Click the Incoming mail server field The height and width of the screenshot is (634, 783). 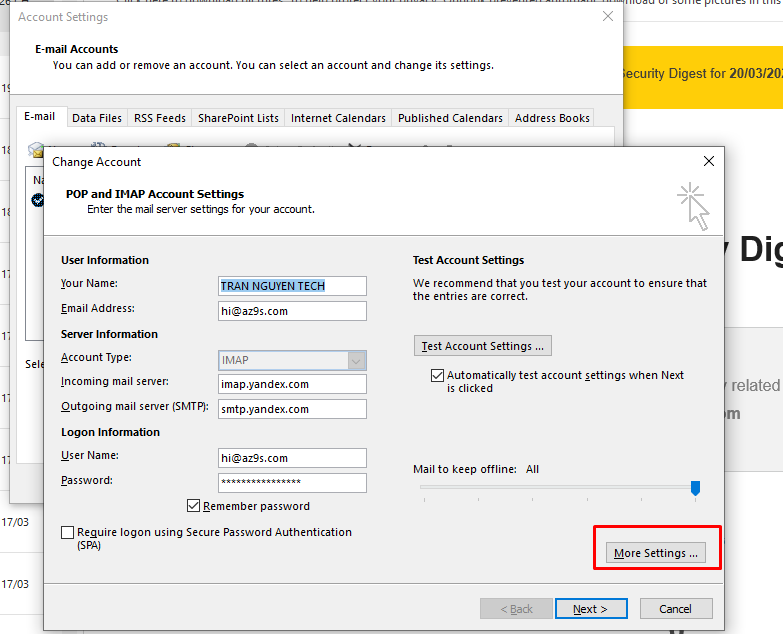pos(292,384)
